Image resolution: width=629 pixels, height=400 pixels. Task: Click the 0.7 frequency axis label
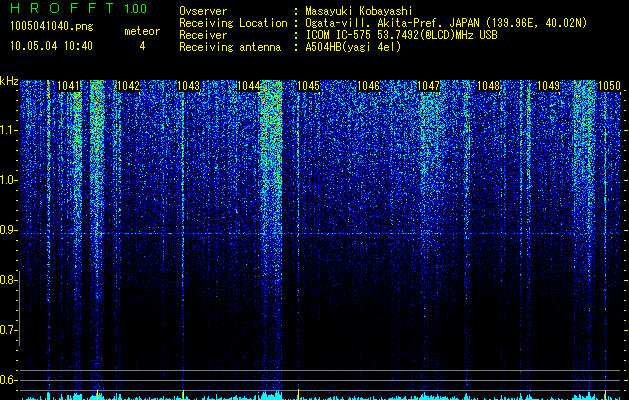(x=8, y=330)
